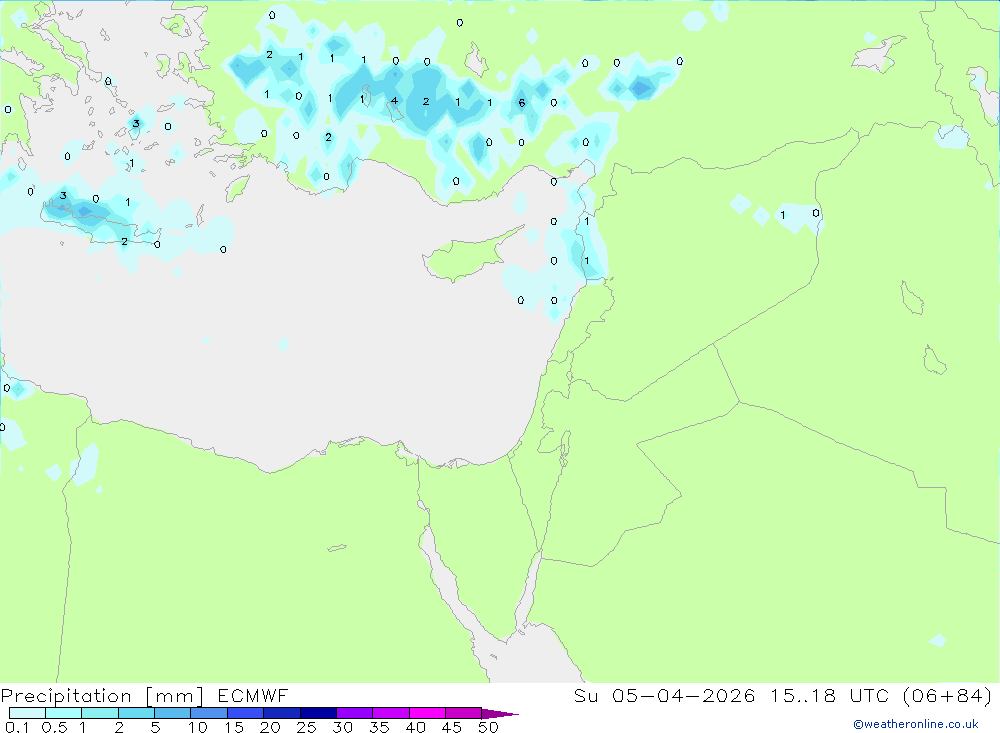
Task: Select the 'Precipitation [mm]' title text
Action: point(102,696)
